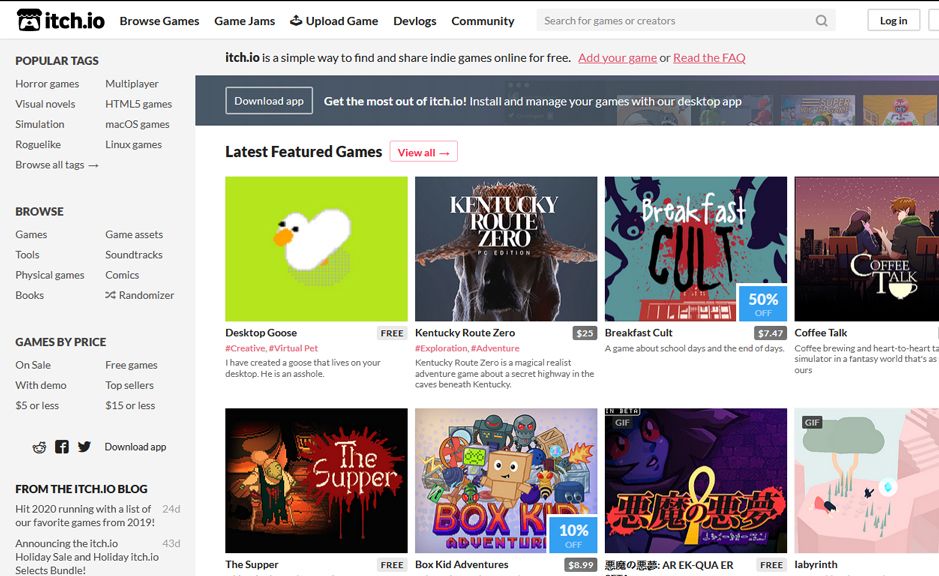Open HTML5 games tag
939x576 pixels.
tap(138, 104)
